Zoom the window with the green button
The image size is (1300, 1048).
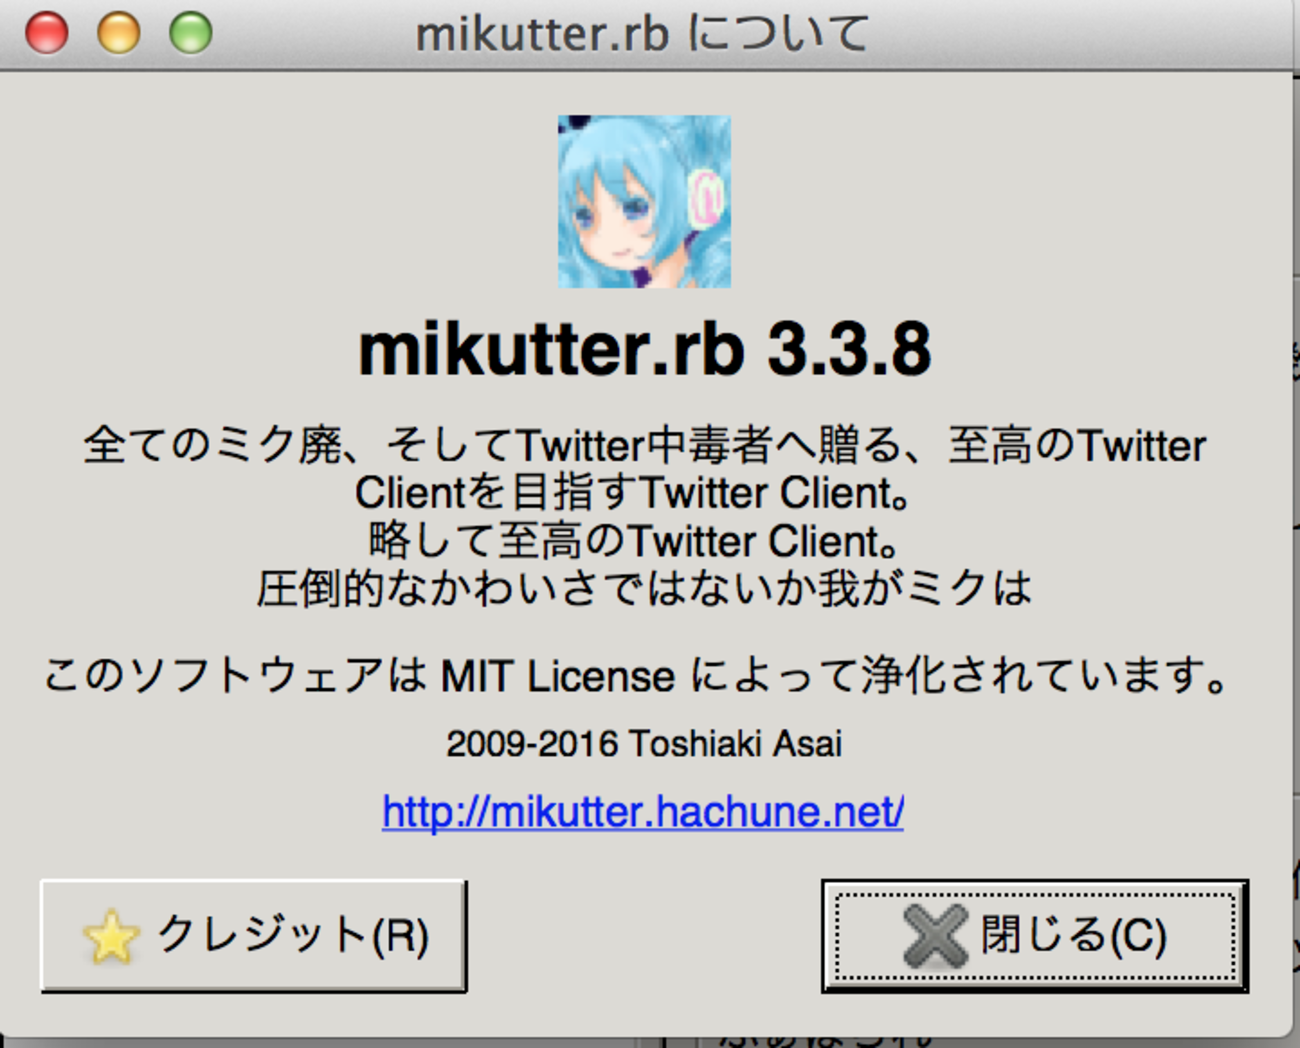(190, 33)
